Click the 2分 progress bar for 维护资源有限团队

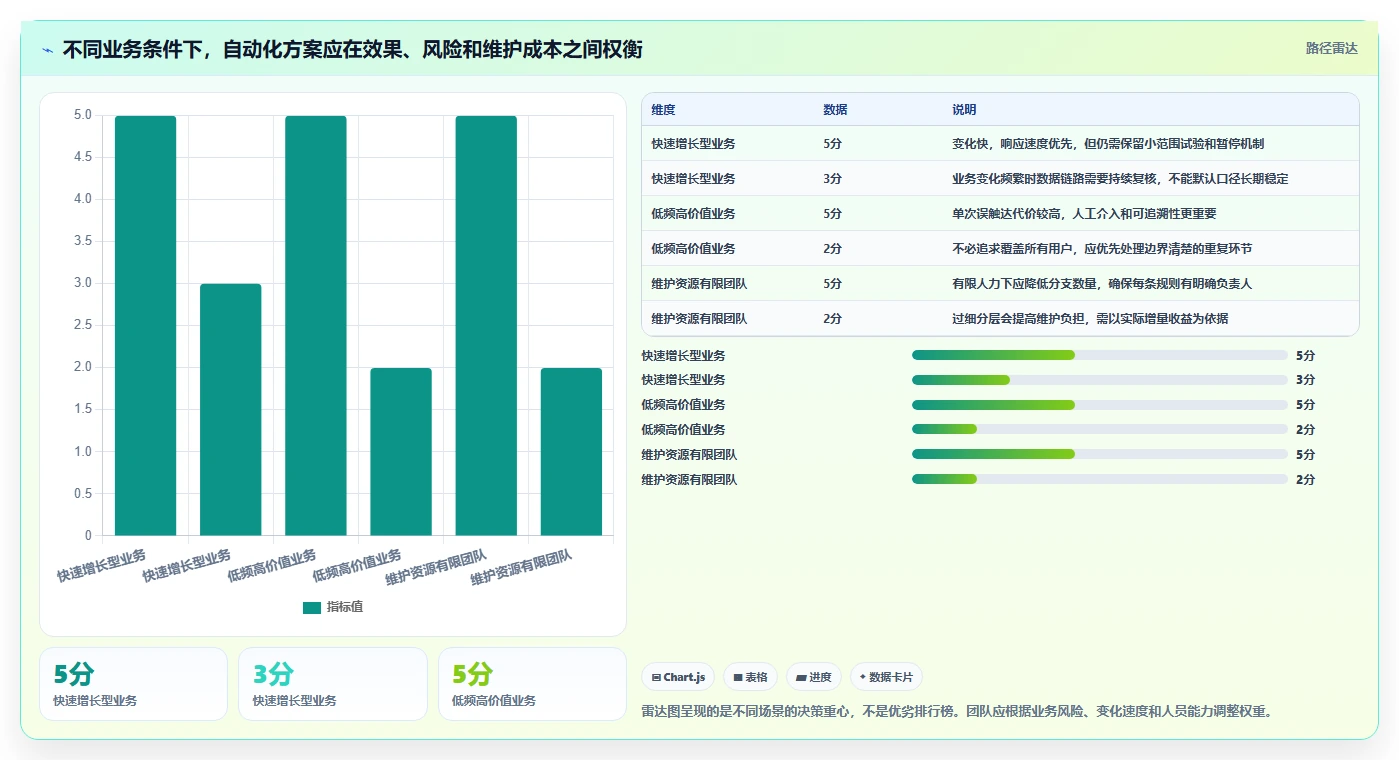tap(1099, 479)
